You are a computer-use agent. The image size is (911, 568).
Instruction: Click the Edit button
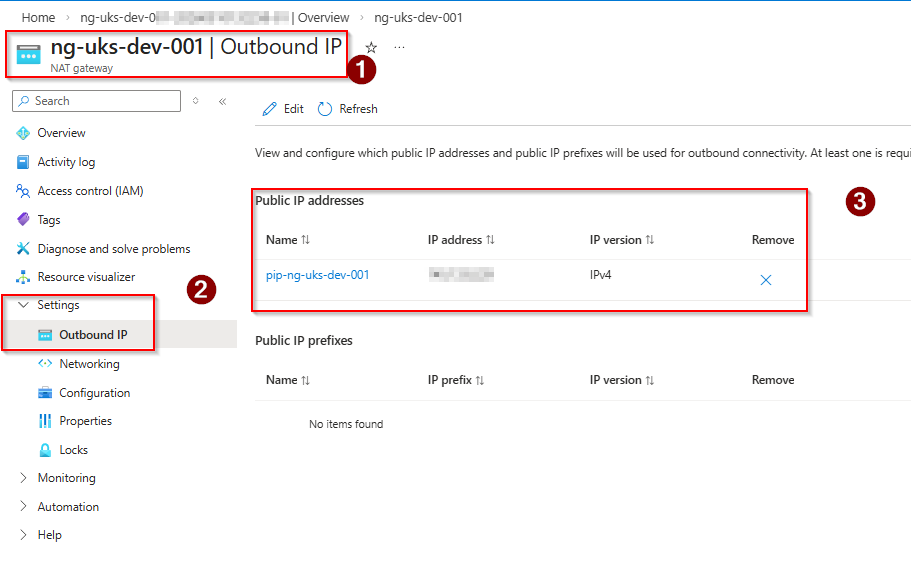click(283, 109)
